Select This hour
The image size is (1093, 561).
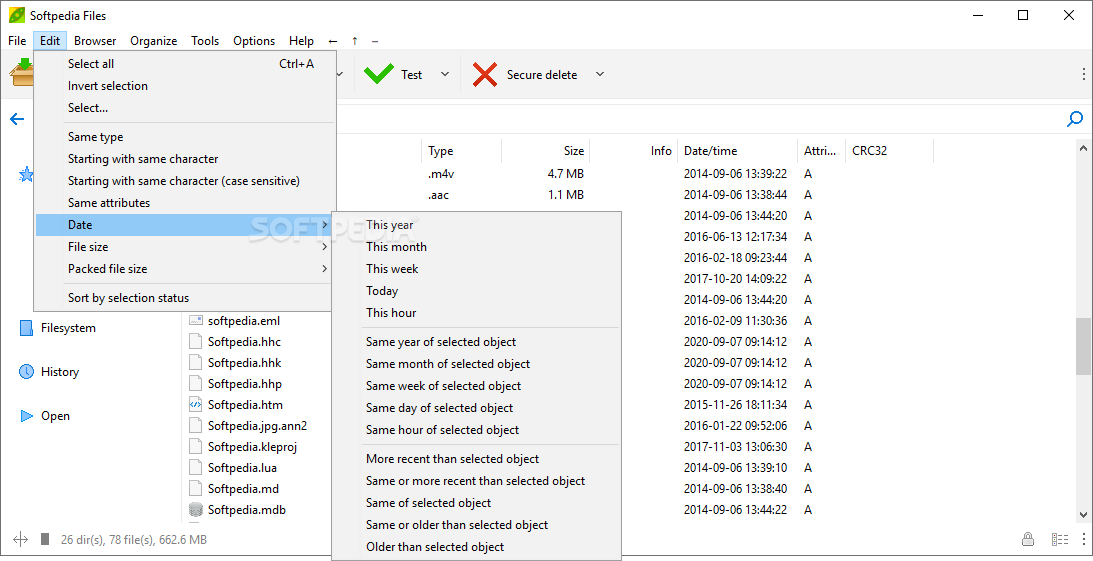pyautogui.click(x=476, y=312)
